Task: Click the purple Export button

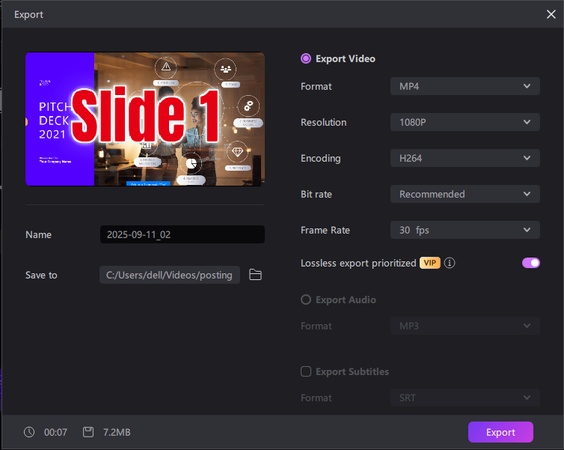Action: (500, 432)
